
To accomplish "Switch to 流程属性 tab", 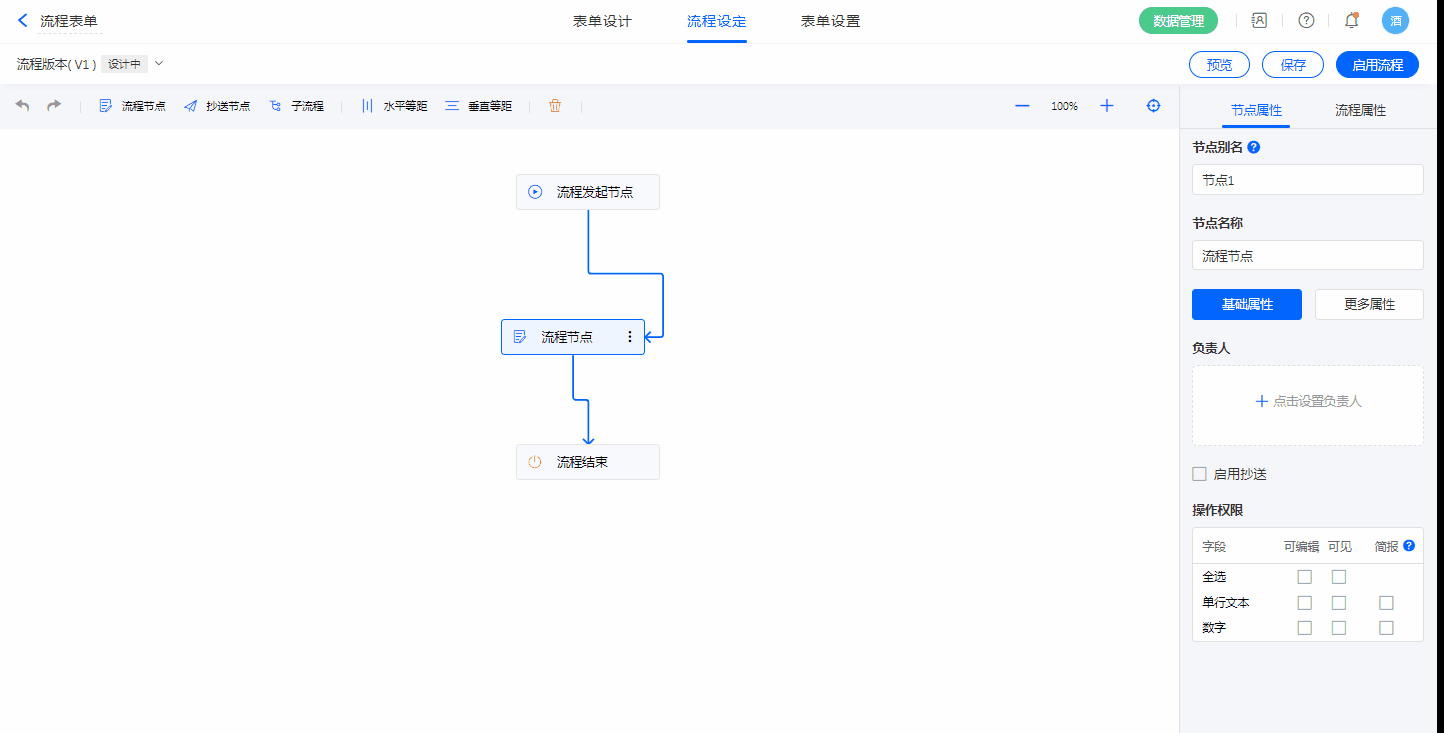I will (x=1360, y=110).
